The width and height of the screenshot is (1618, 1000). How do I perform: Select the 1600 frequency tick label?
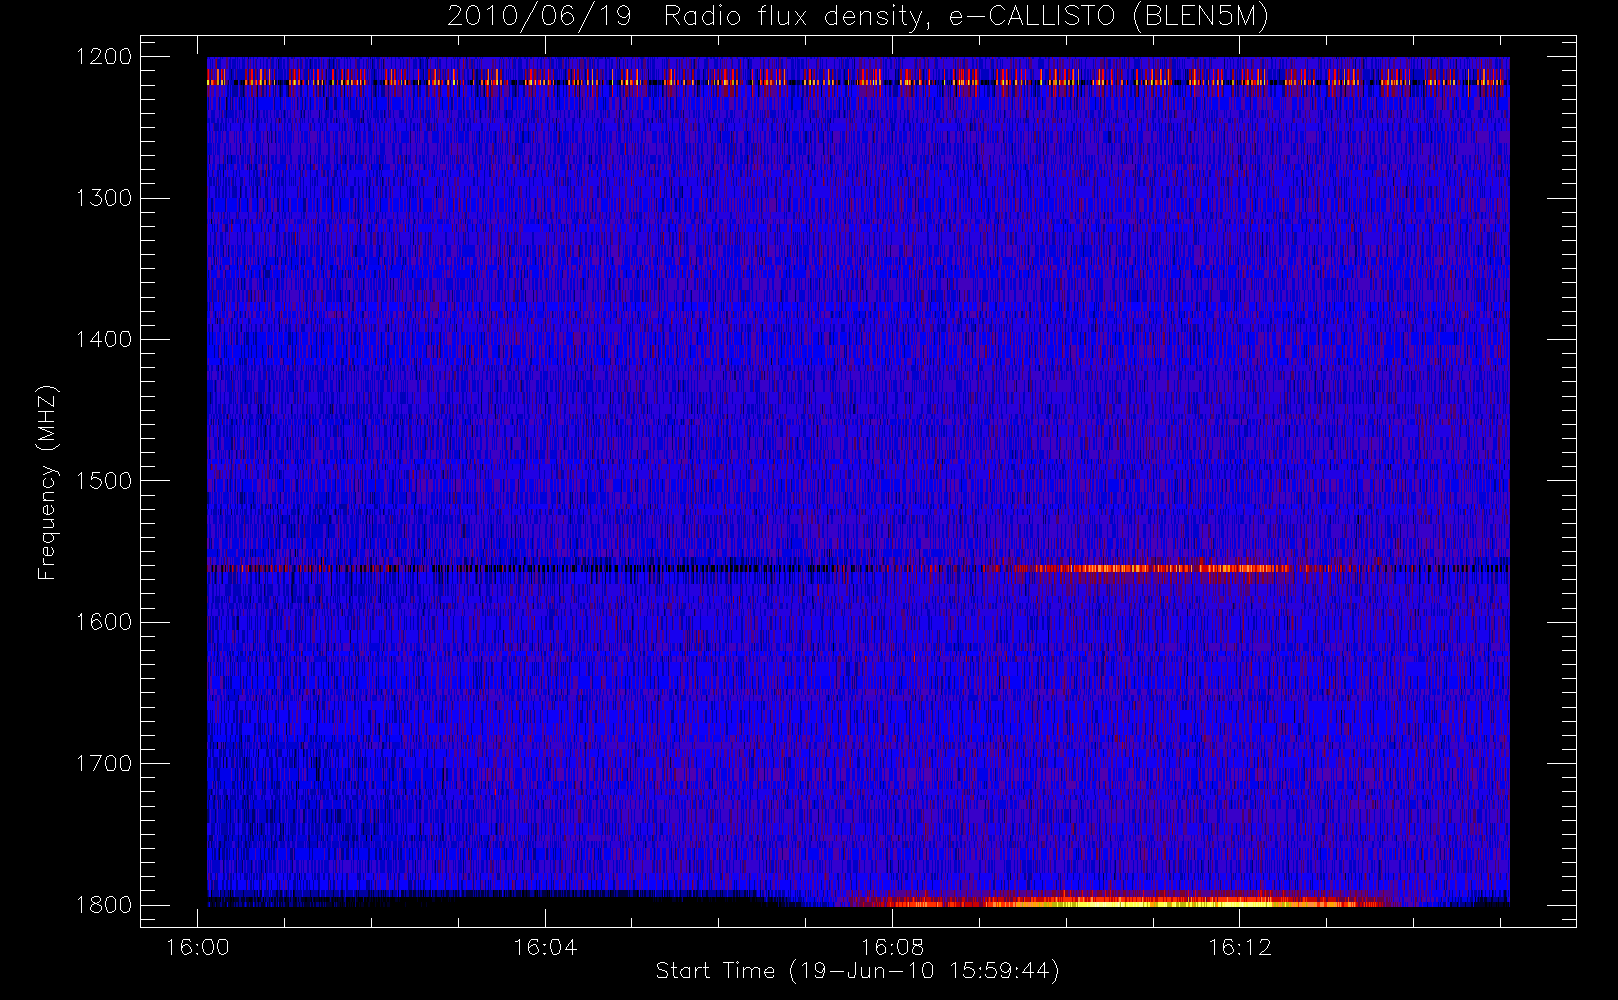pos(104,622)
